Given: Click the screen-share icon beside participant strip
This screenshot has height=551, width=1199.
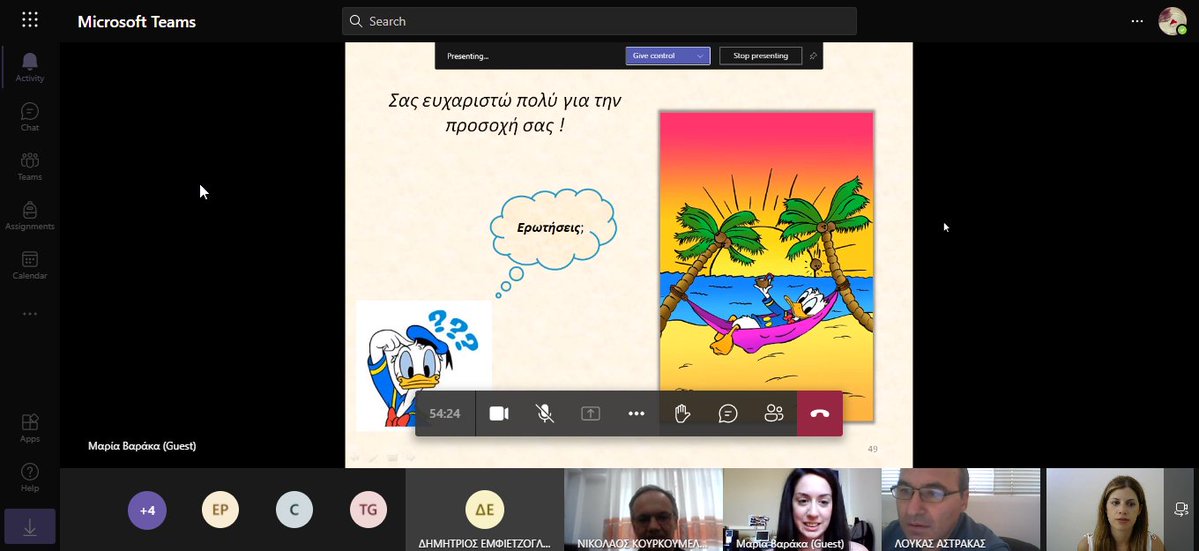Looking at the screenshot, I should click(x=1181, y=508).
